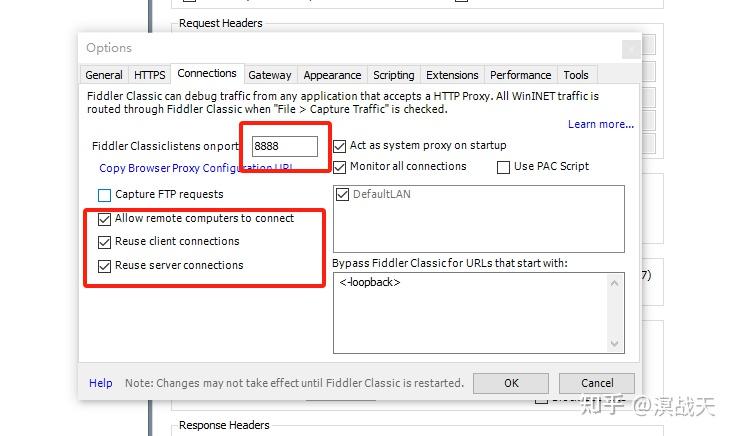
Task: Open the Help link
Action: [x=101, y=383]
